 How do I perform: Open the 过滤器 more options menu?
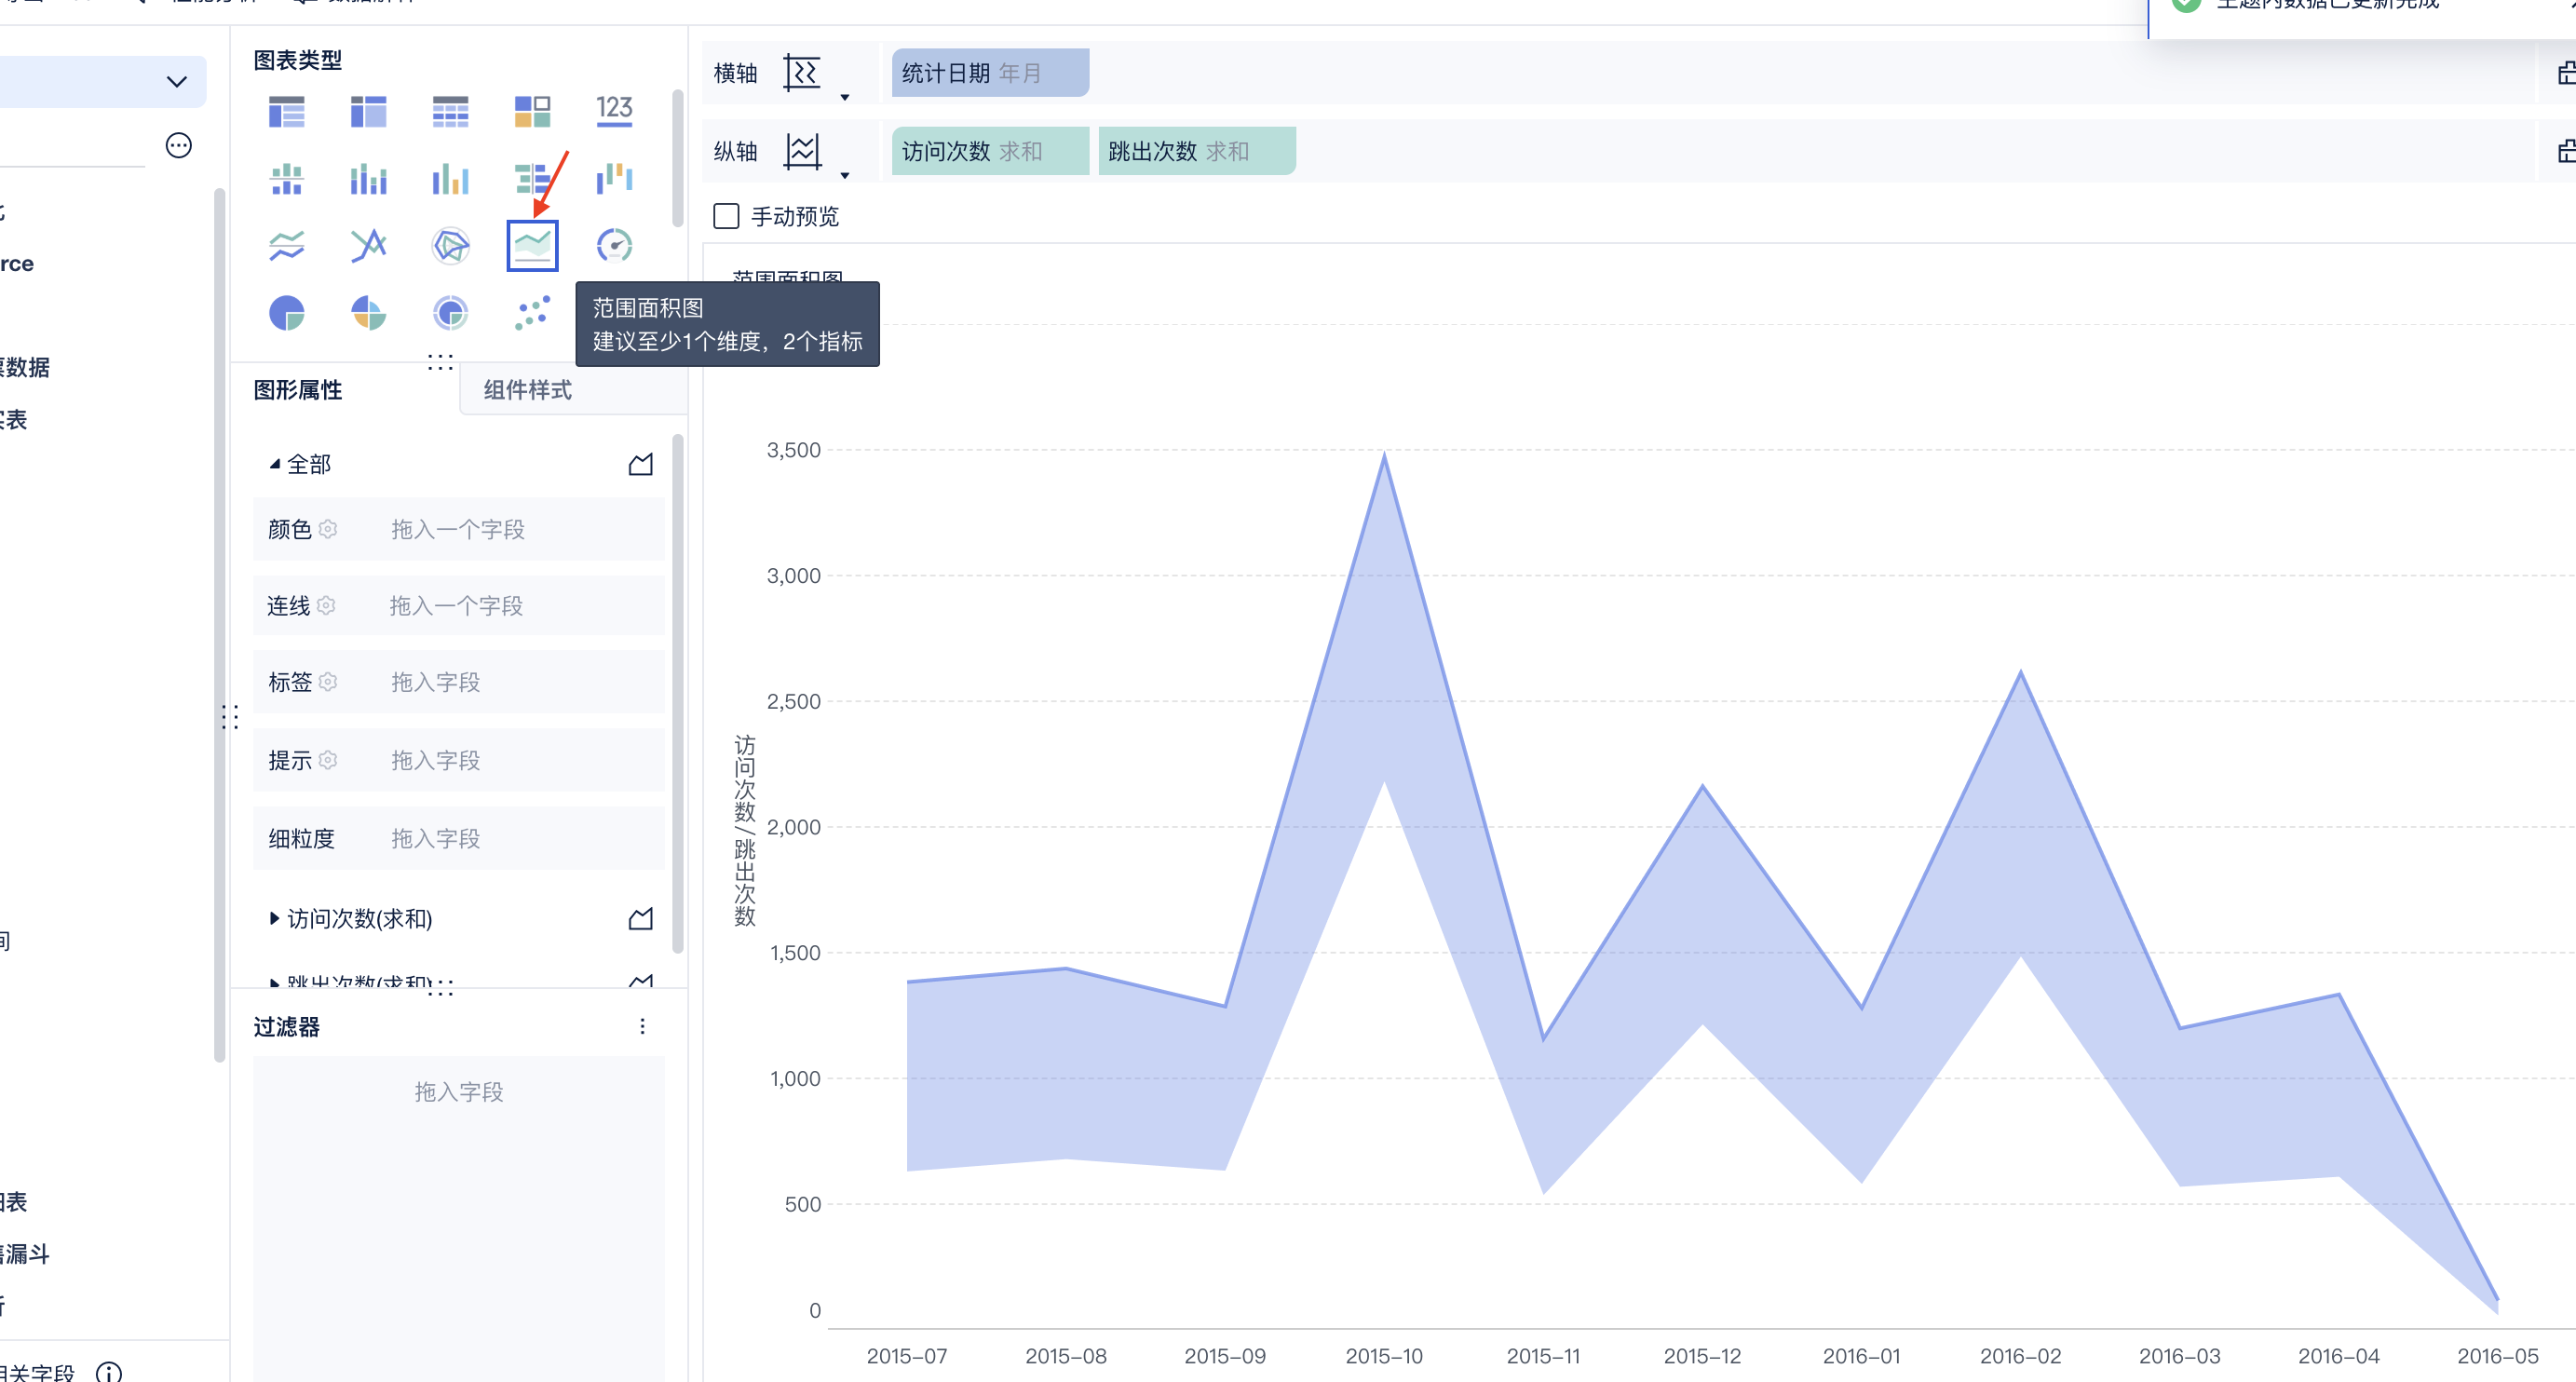pos(642,1026)
